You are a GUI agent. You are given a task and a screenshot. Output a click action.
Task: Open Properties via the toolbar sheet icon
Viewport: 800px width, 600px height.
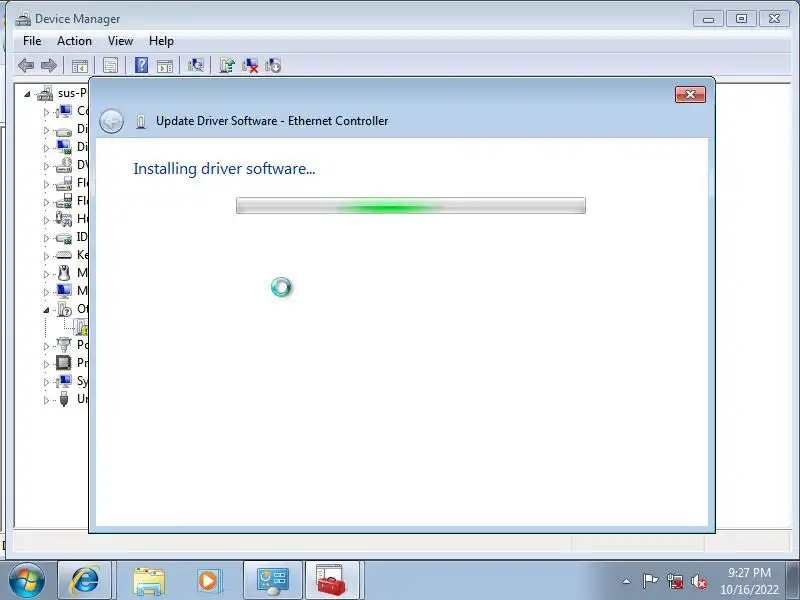pyautogui.click(x=110, y=65)
